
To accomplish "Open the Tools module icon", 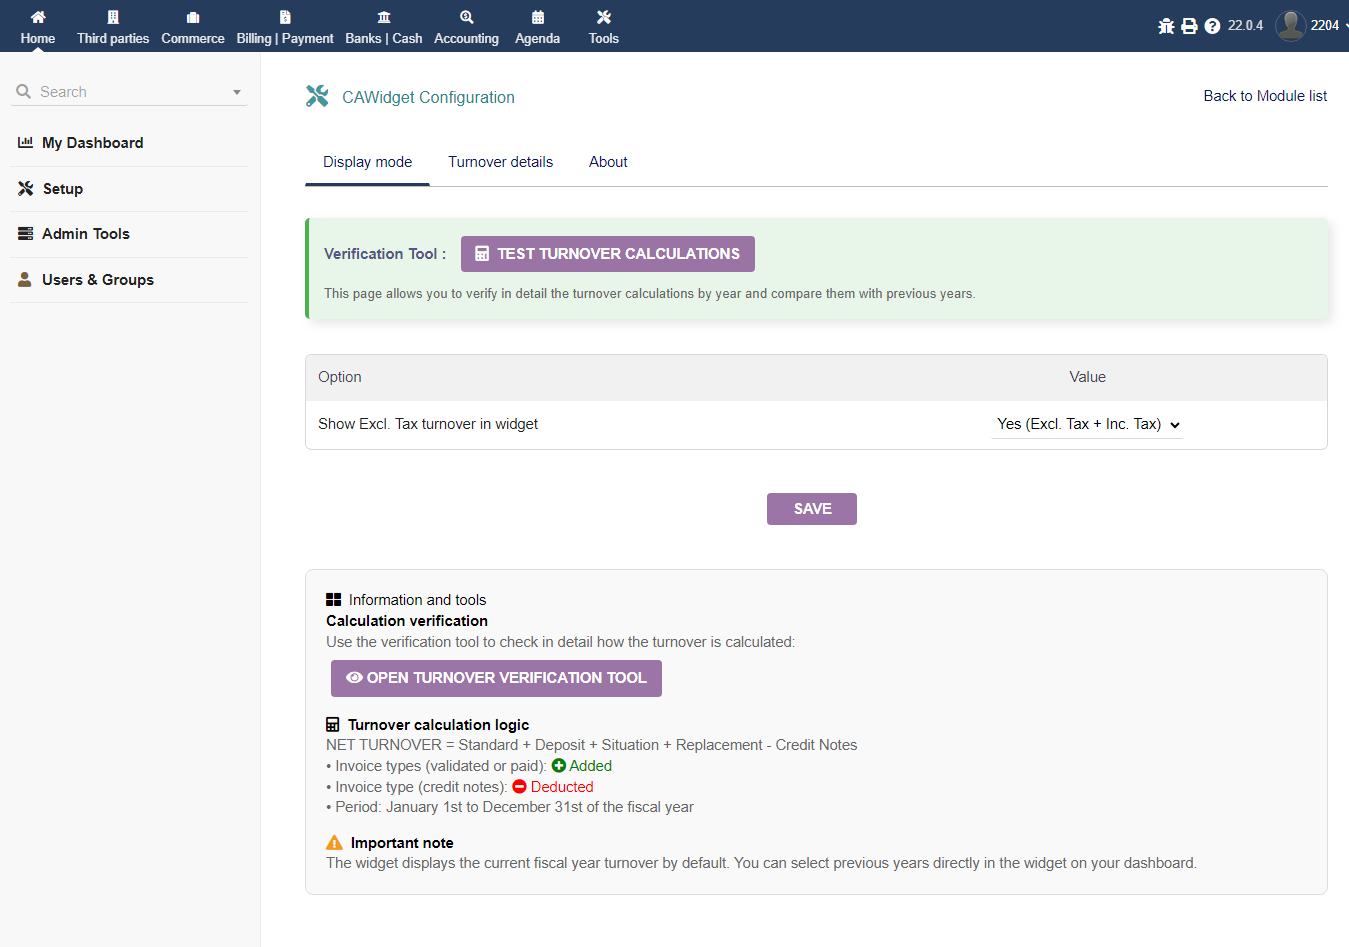I will coord(604,17).
